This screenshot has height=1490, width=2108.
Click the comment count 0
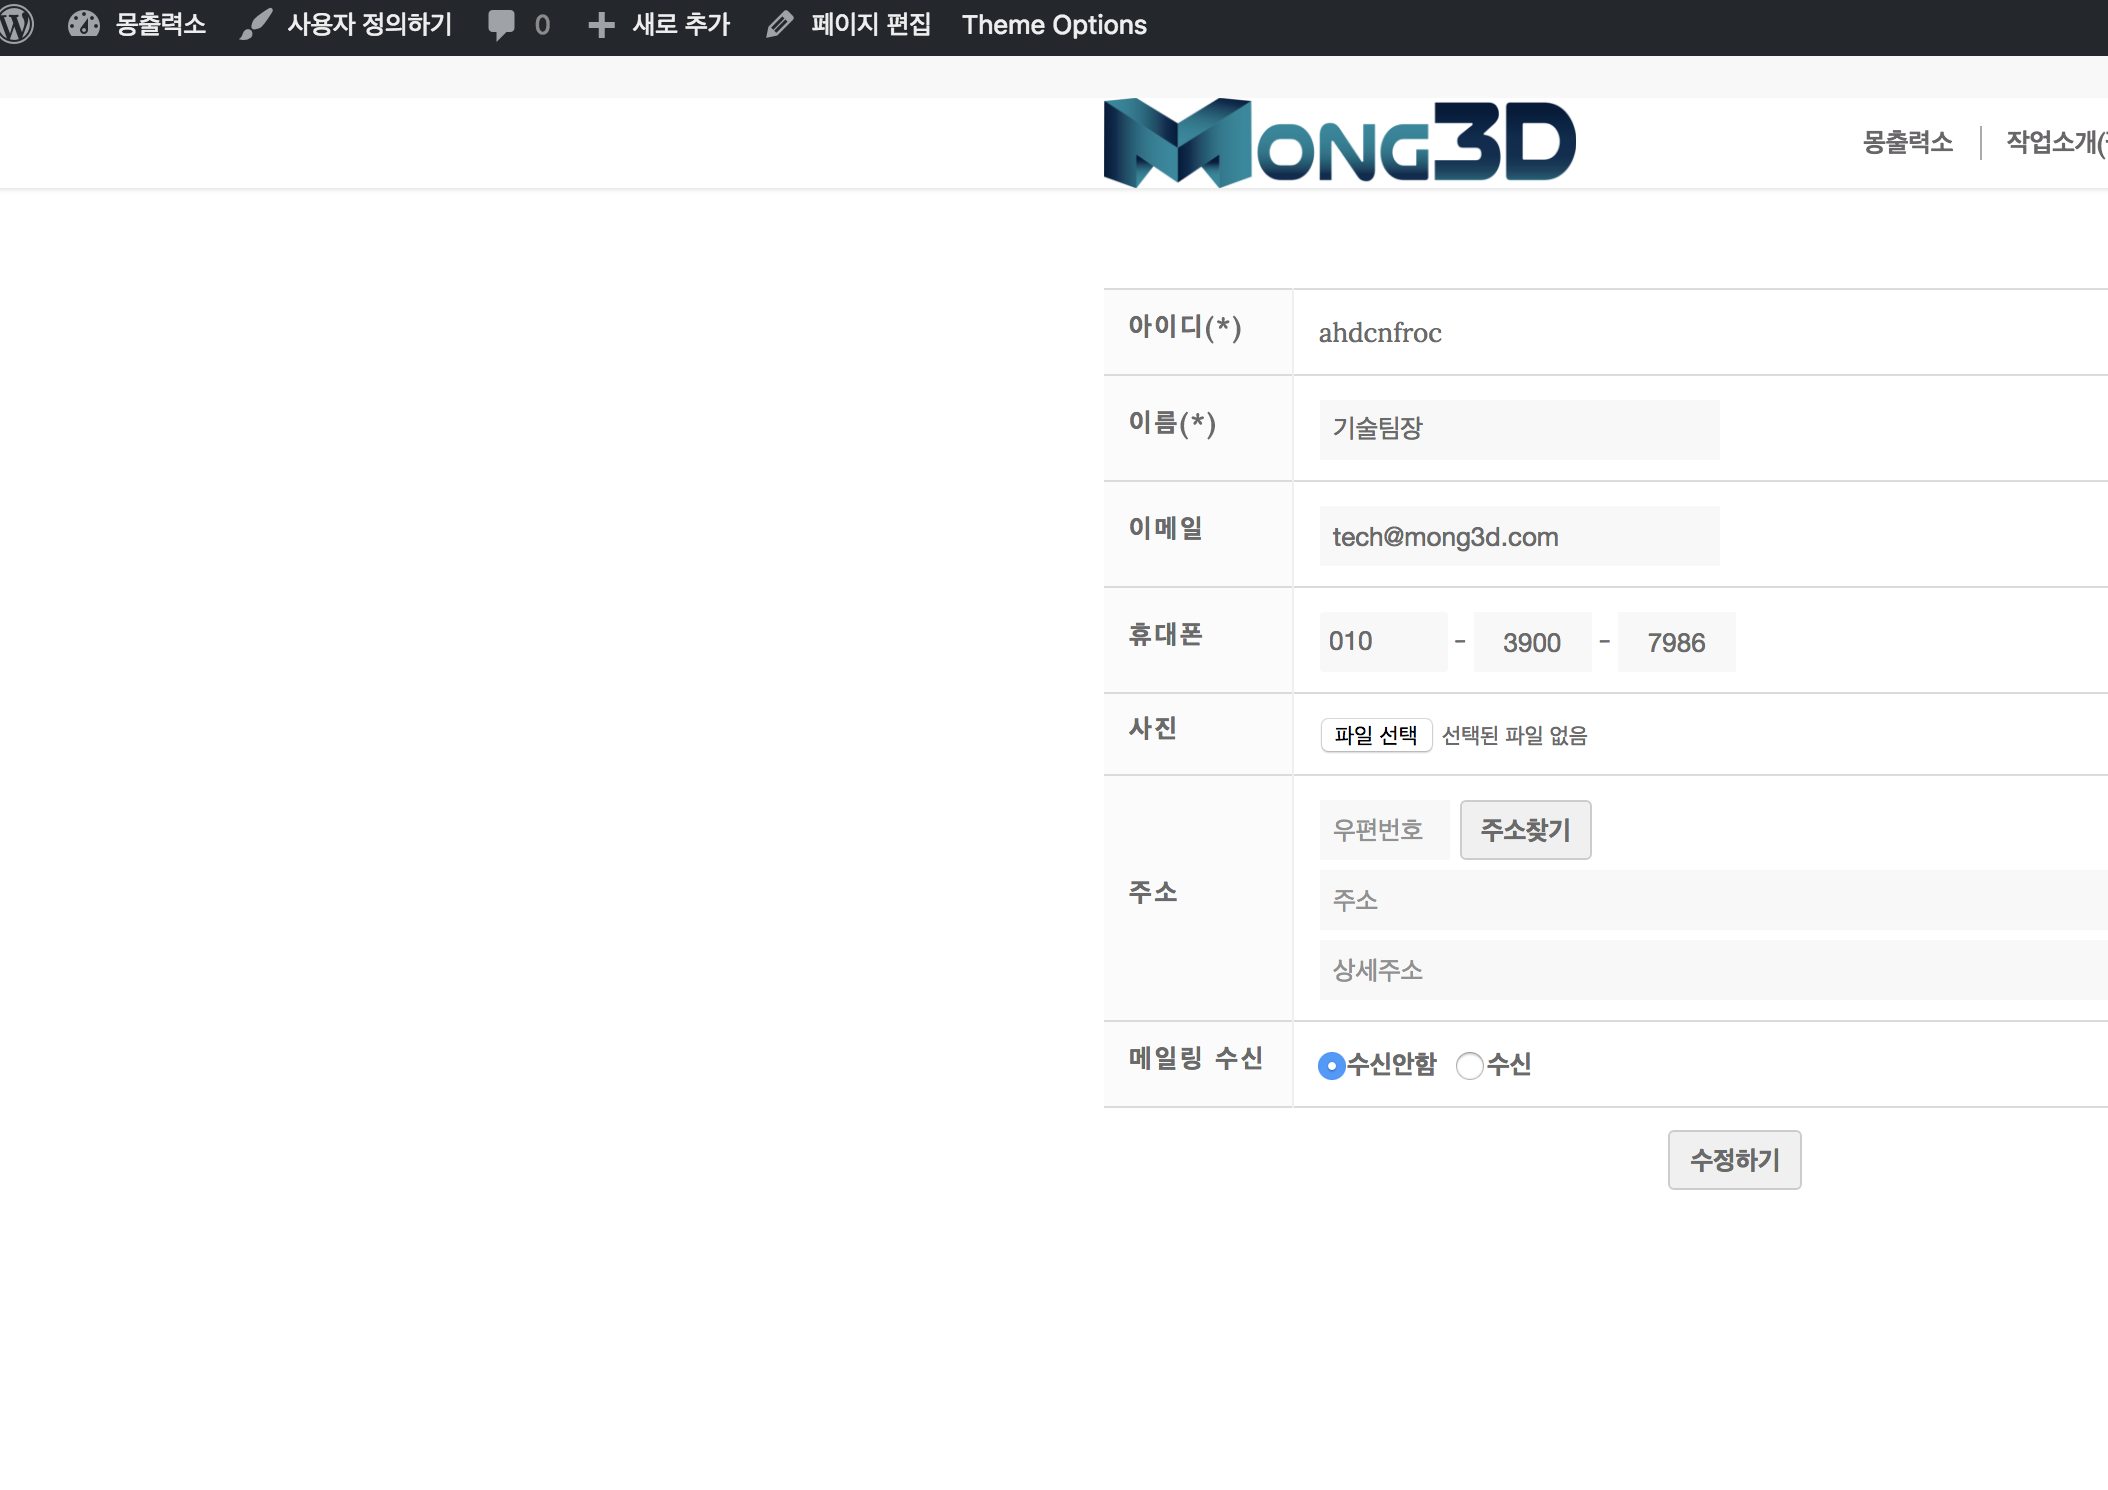coord(542,25)
